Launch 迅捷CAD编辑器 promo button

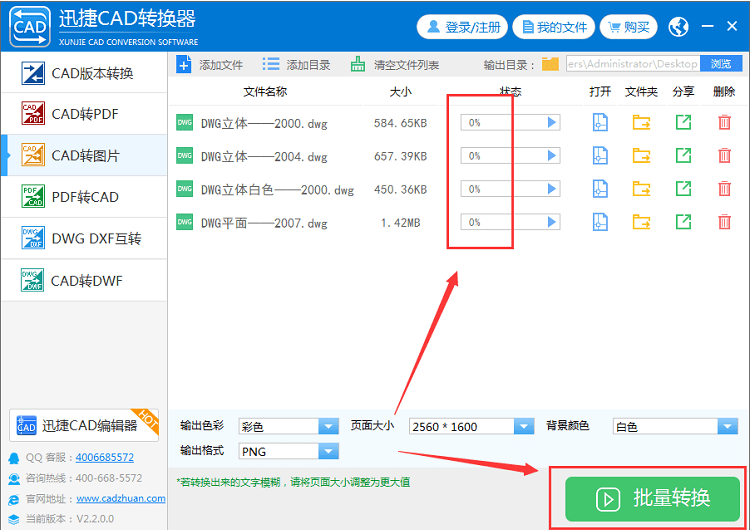pyautogui.click(x=84, y=425)
